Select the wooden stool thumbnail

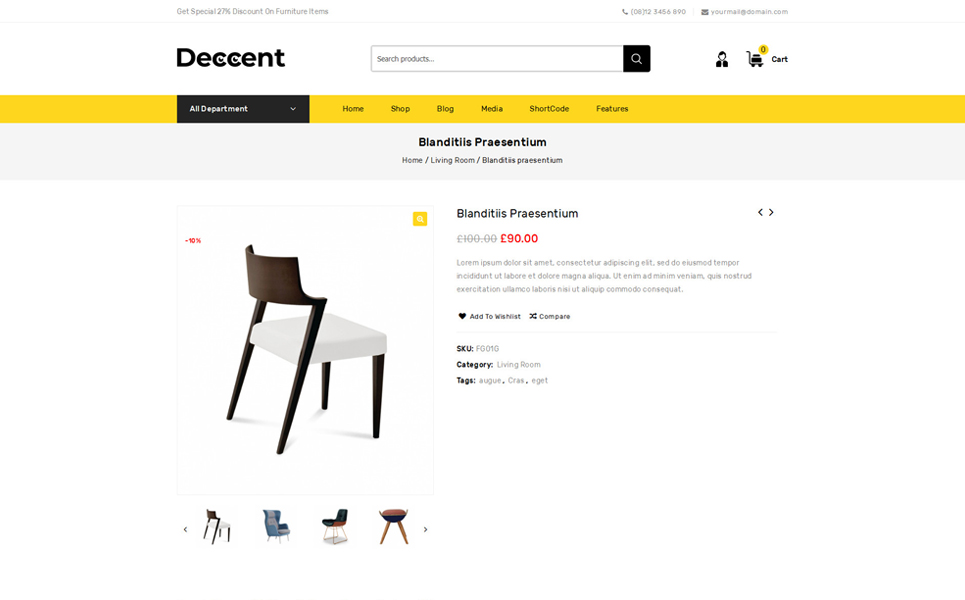click(394, 526)
